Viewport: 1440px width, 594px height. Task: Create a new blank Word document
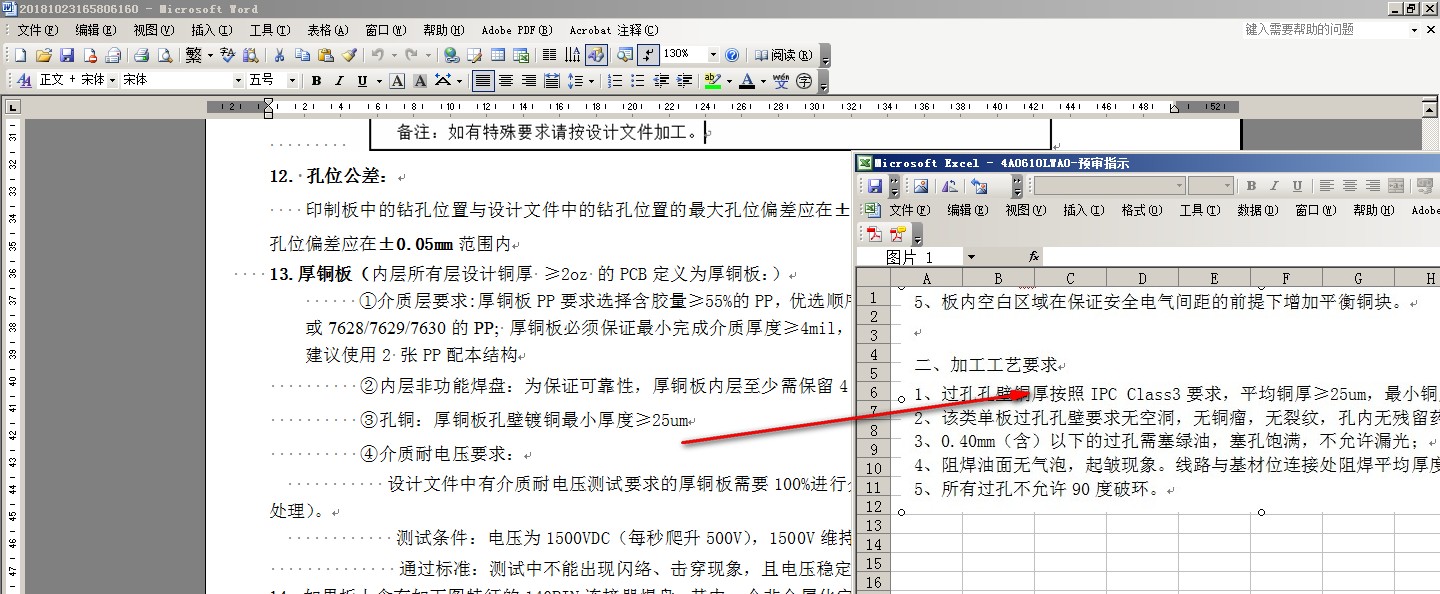coord(23,55)
